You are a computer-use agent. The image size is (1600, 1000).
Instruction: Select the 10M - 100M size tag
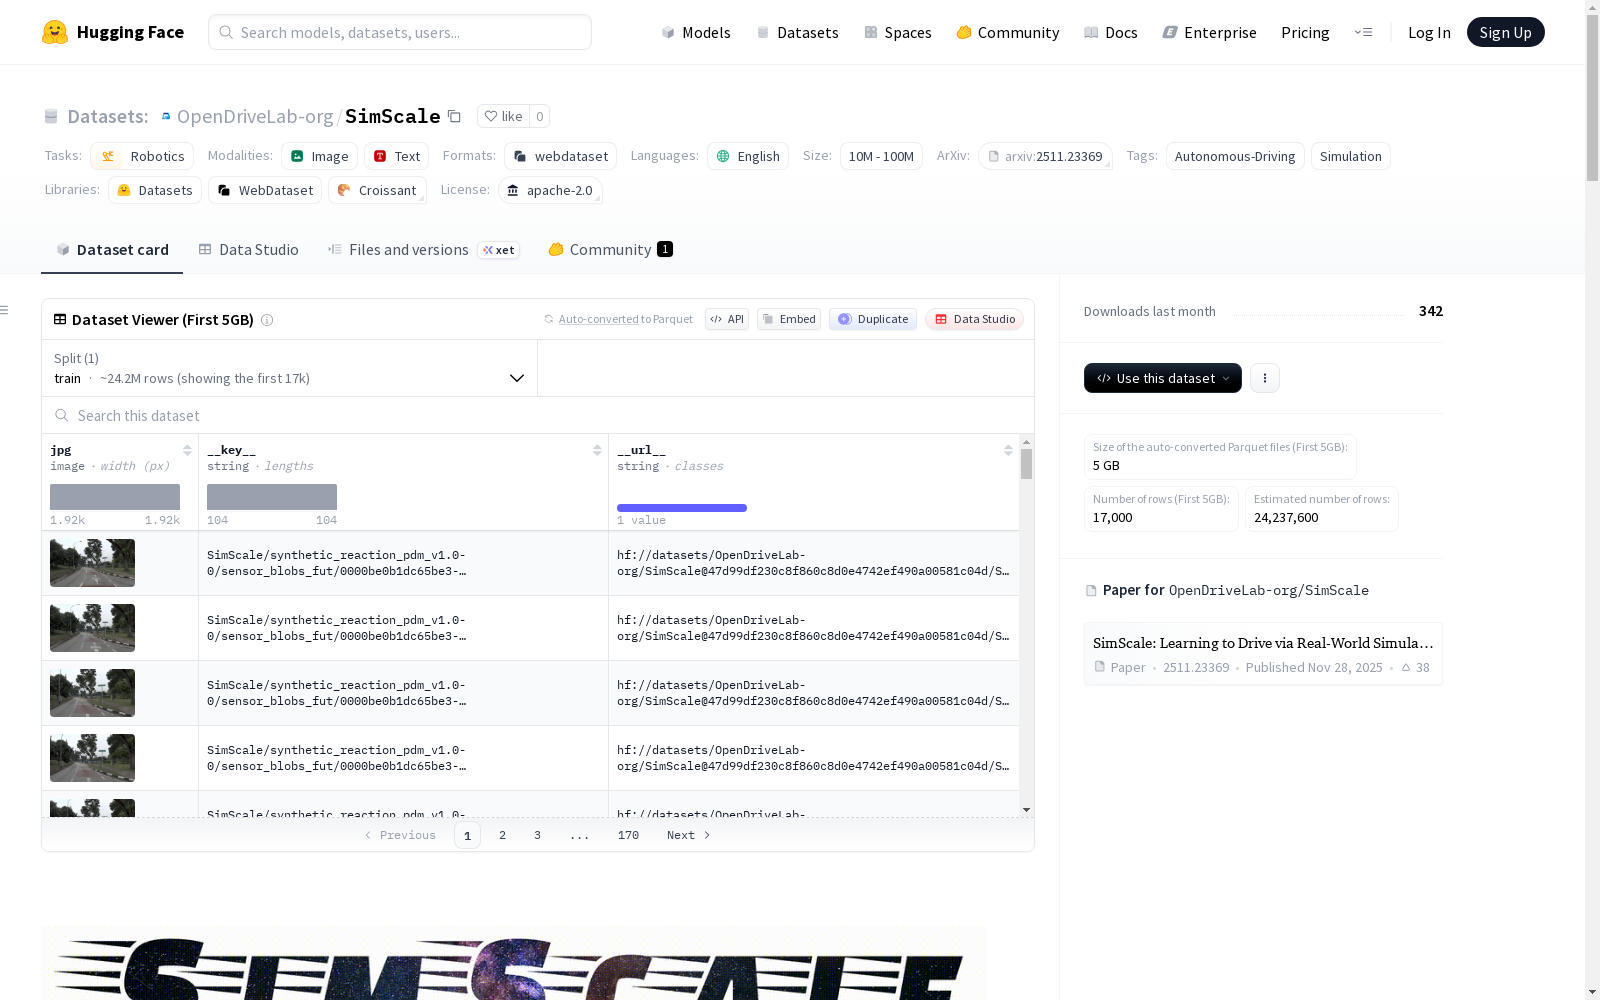point(881,156)
